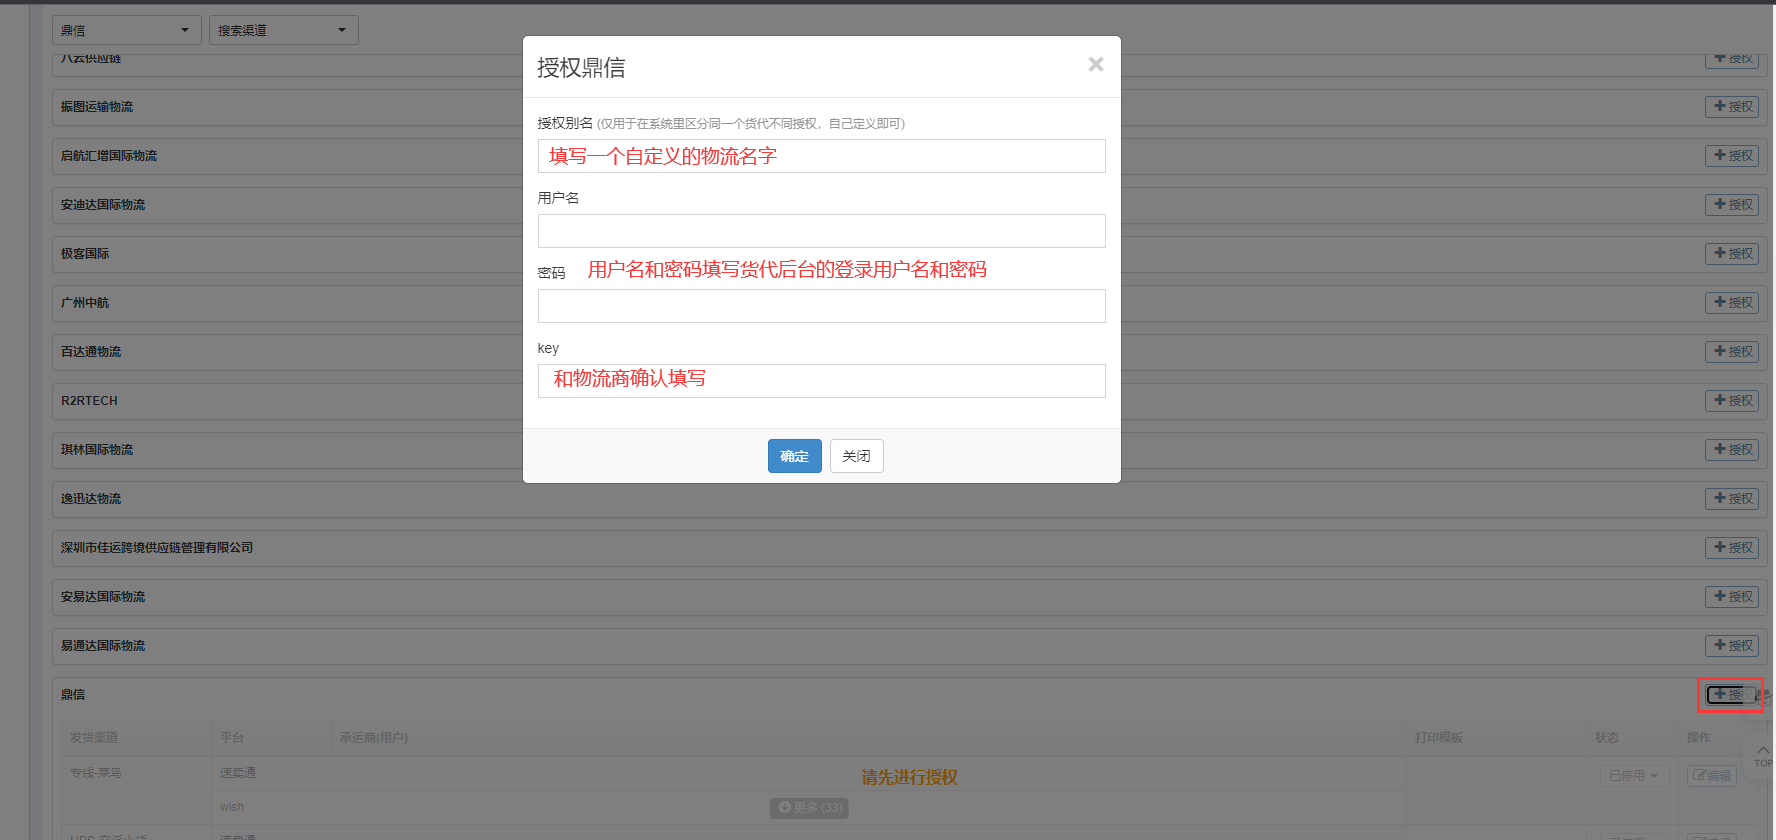Click 授权 for 安易达国际物流
Image resolution: width=1776 pixels, height=840 pixels.
point(1732,596)
